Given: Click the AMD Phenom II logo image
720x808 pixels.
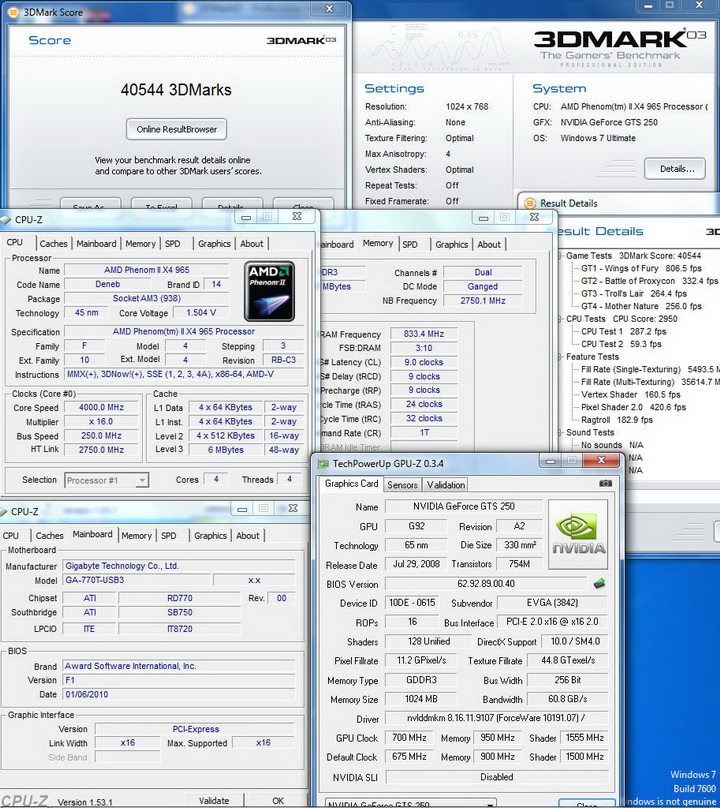Looking at the screenshot, I should tap(270, 292).
